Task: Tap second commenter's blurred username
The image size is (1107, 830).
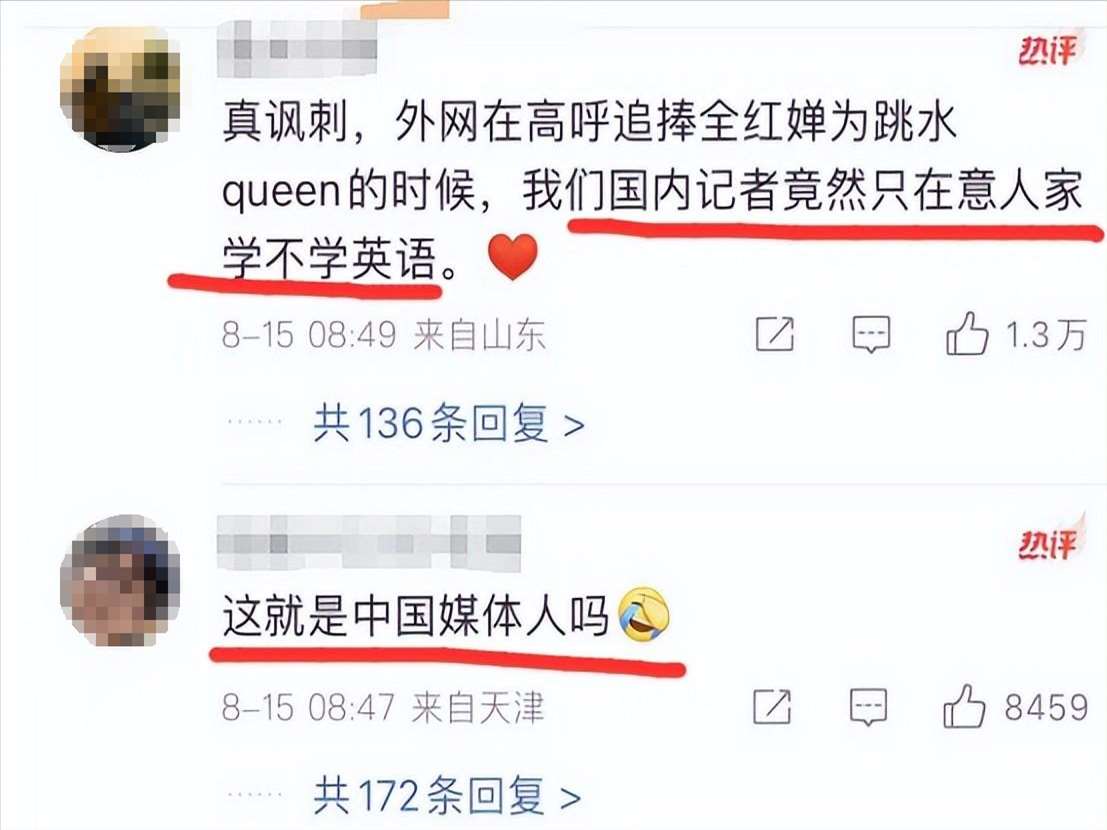Action: tap(369, 543)
